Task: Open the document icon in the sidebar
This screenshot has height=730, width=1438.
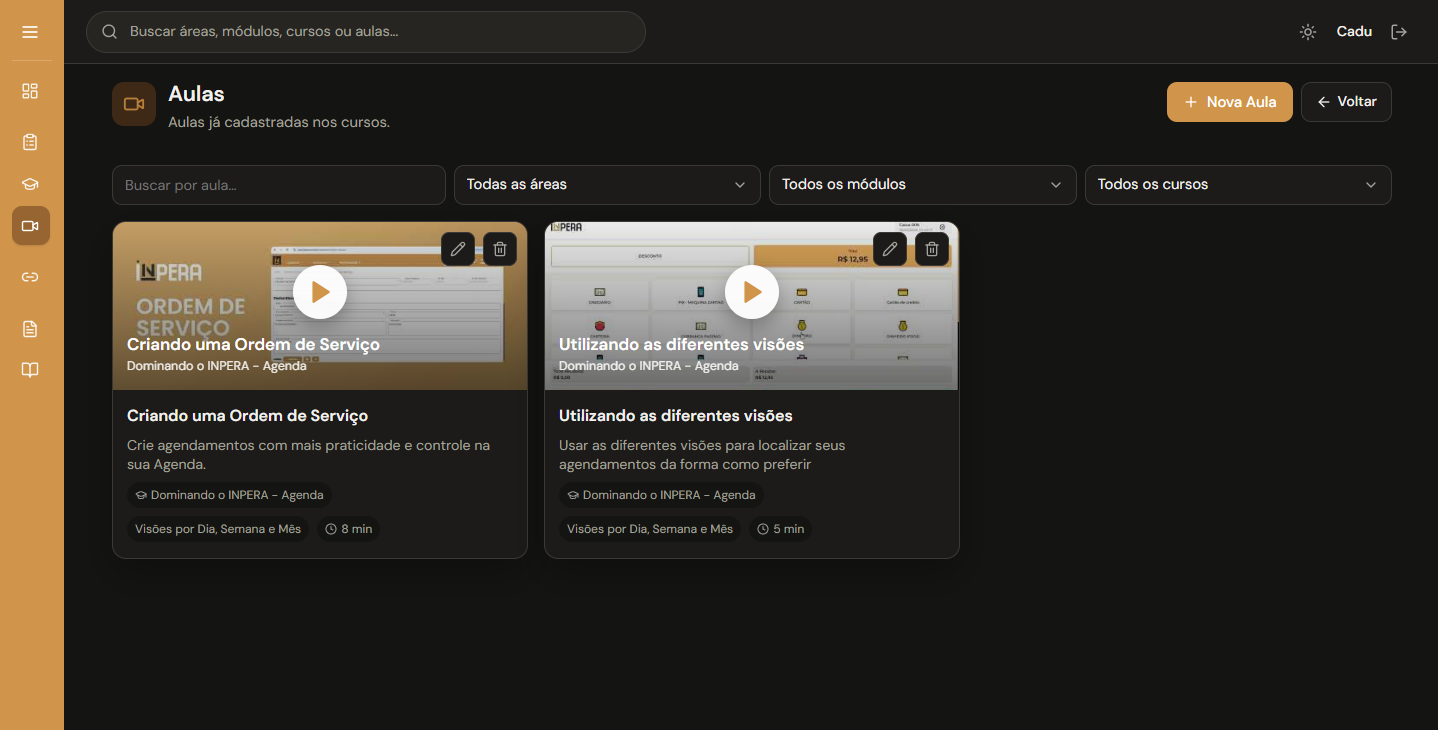Action: point(30,328)
